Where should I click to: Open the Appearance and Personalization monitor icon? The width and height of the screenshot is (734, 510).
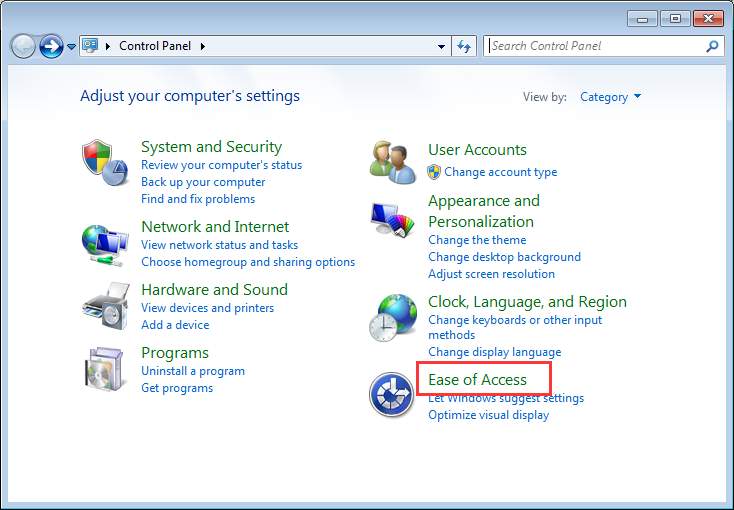point(392,219)
